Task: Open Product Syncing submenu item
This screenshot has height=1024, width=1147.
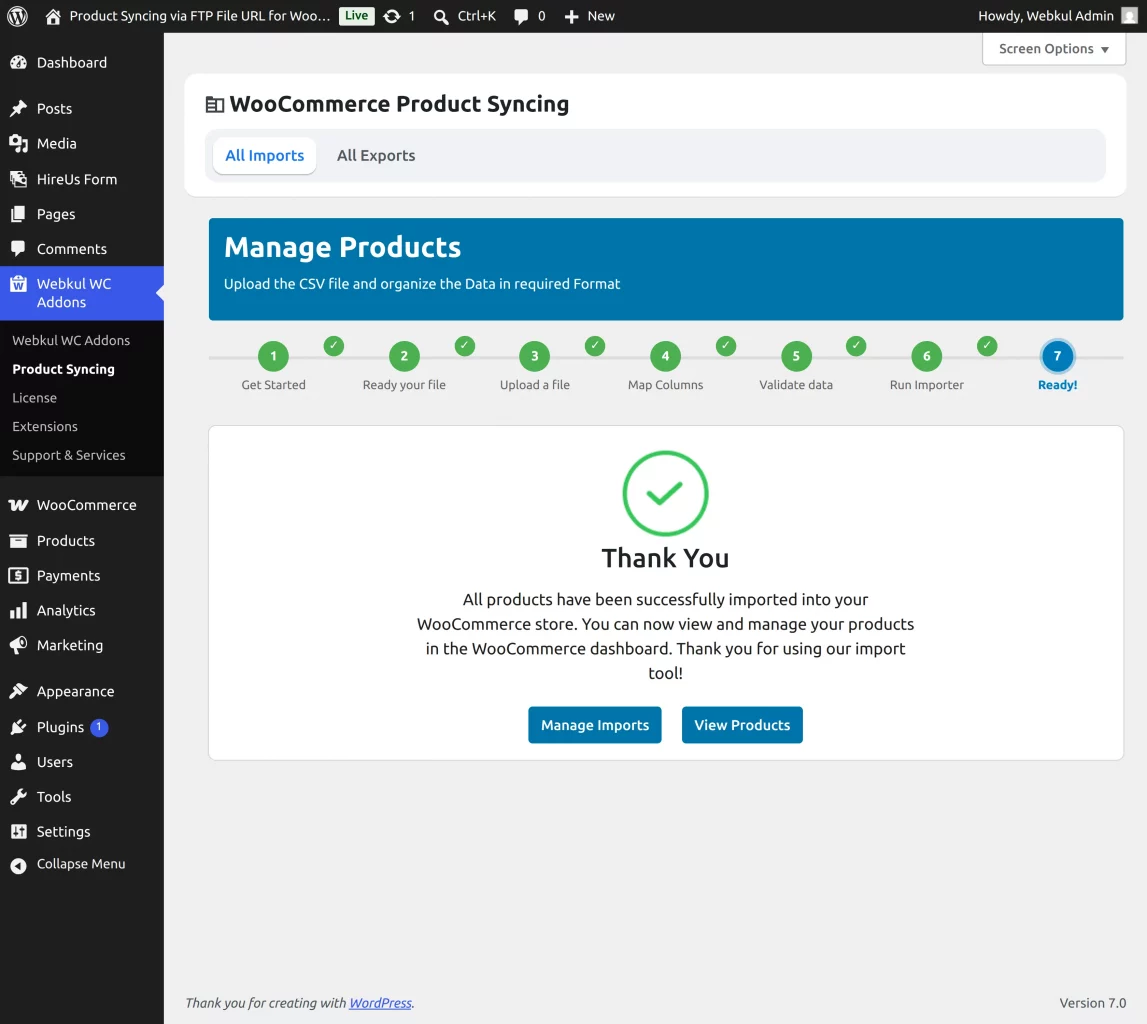Action: click(x=64, y=369)
